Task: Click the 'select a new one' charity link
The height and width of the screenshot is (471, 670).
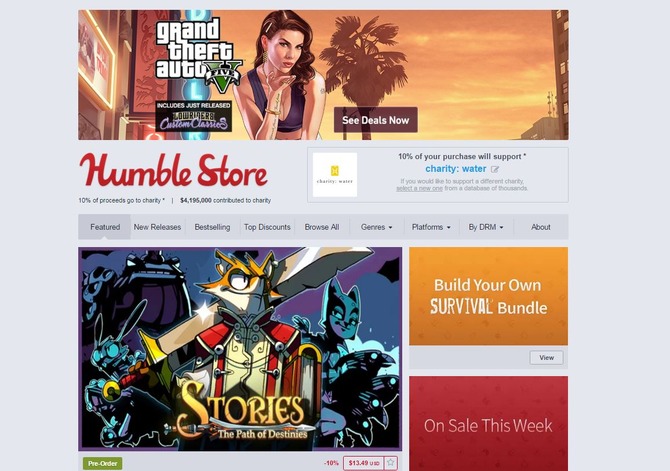Action: coord(419,188)
